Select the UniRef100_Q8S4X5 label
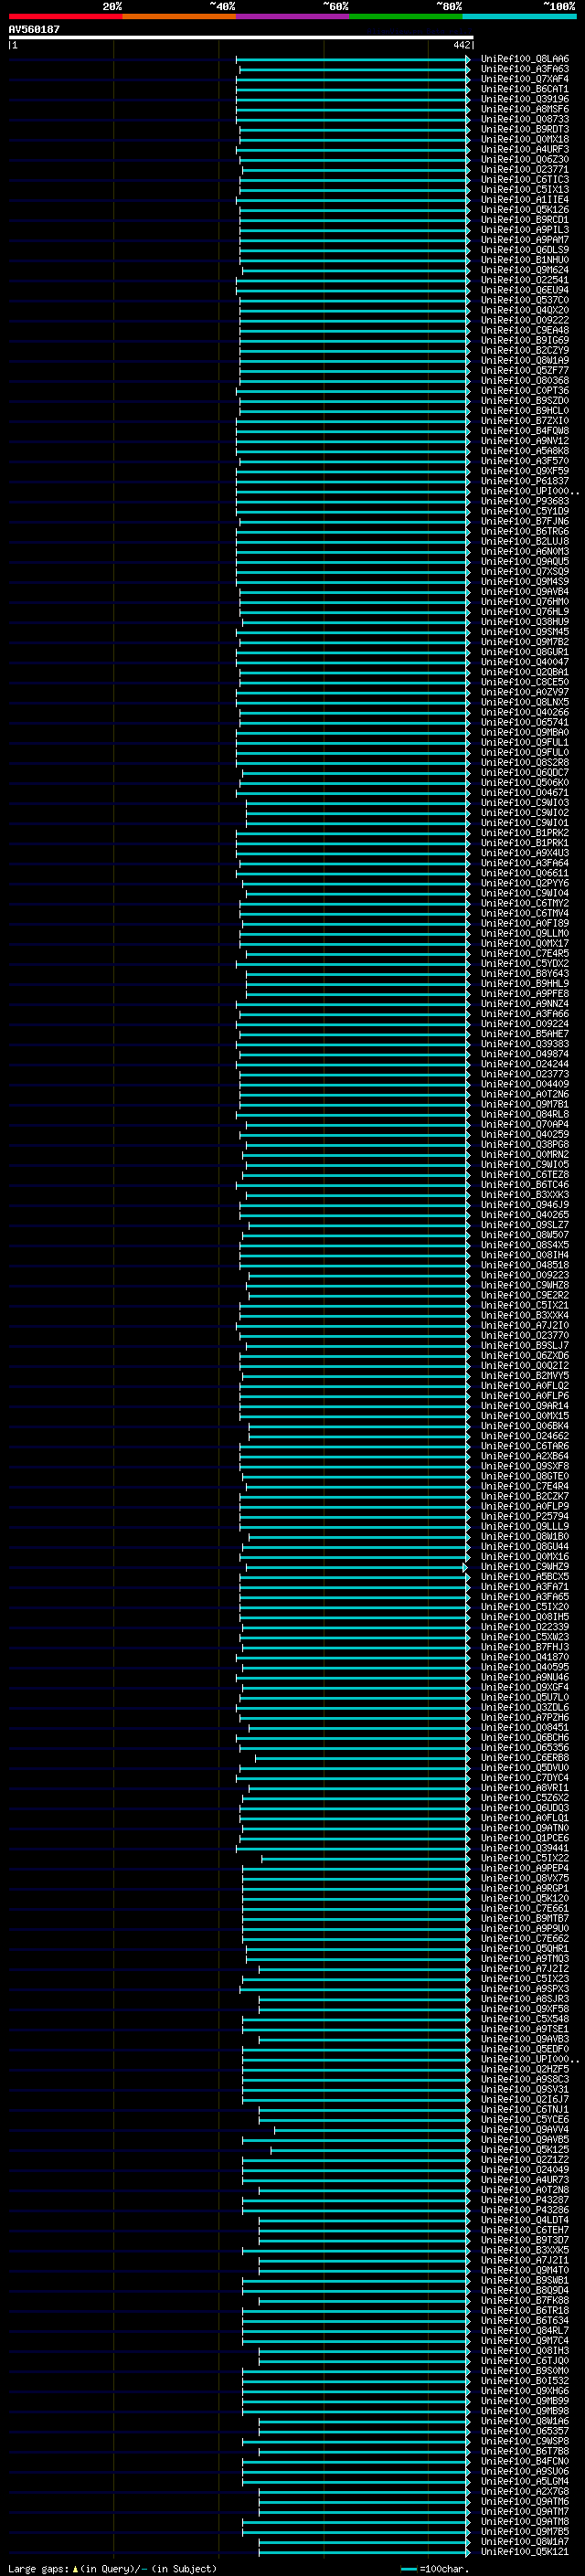585x2576 pixels. click(524, 1245)
